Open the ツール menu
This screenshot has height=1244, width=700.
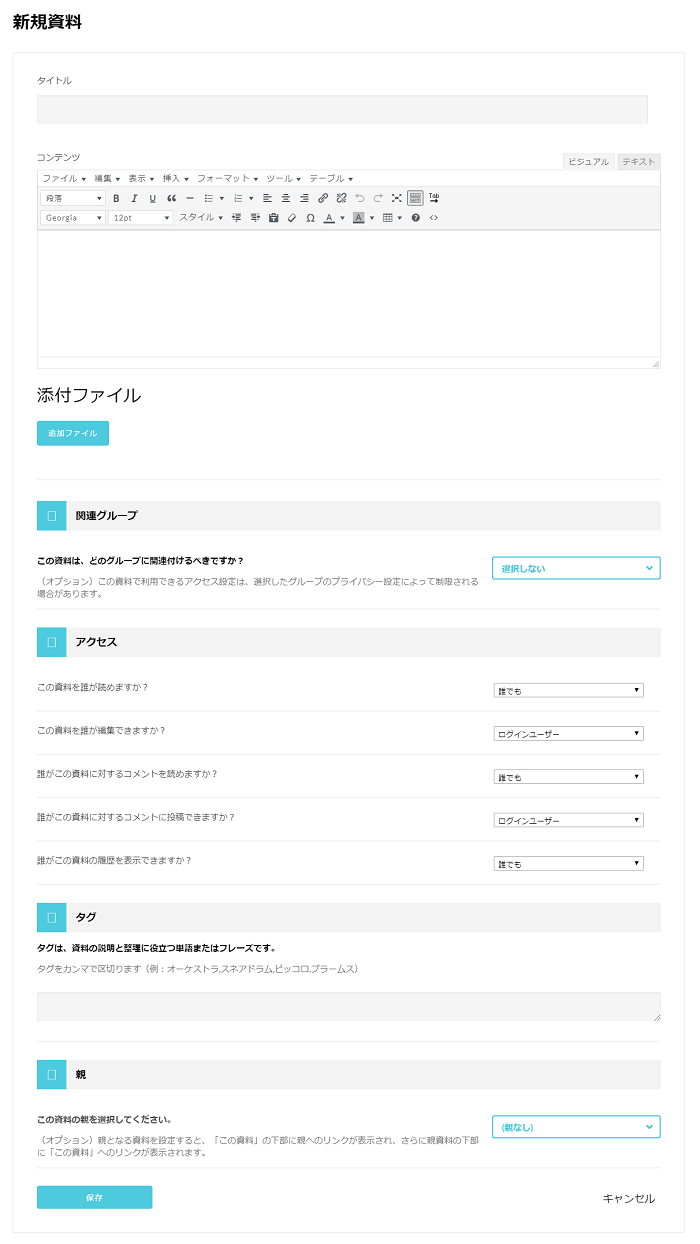[x=283, y=178]
